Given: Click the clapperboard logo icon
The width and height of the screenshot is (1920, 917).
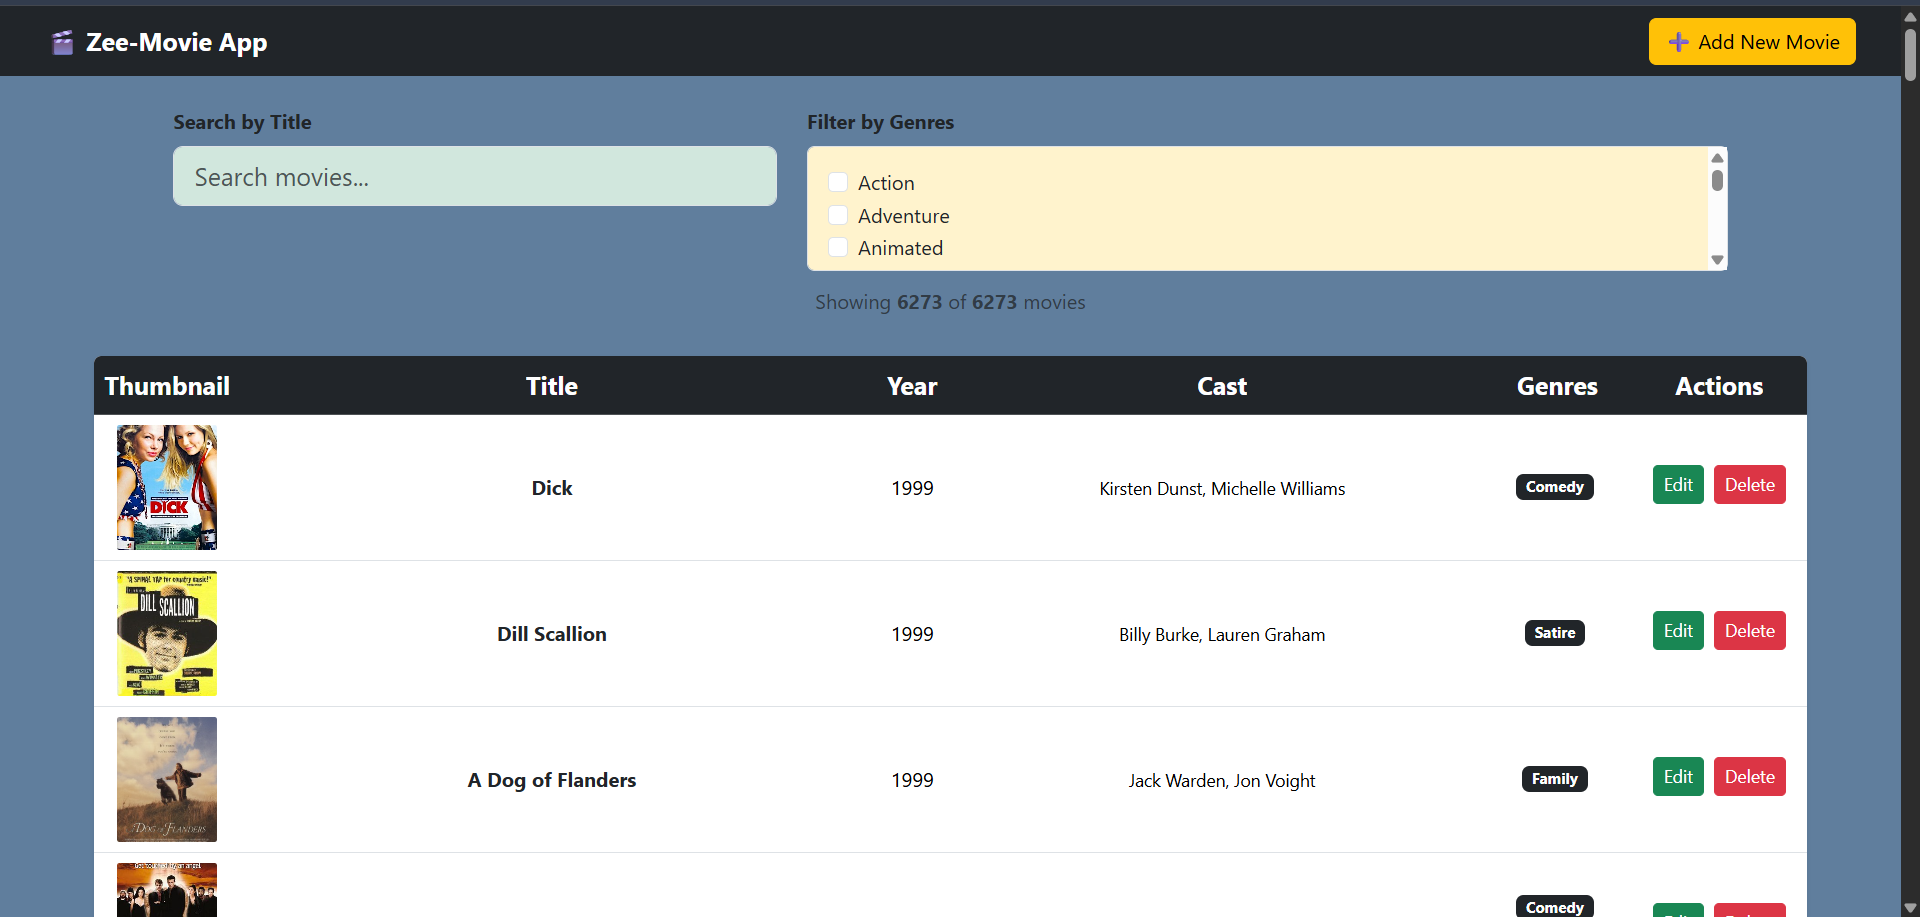Looking at the screenshot, I should [x=63, y=43].
